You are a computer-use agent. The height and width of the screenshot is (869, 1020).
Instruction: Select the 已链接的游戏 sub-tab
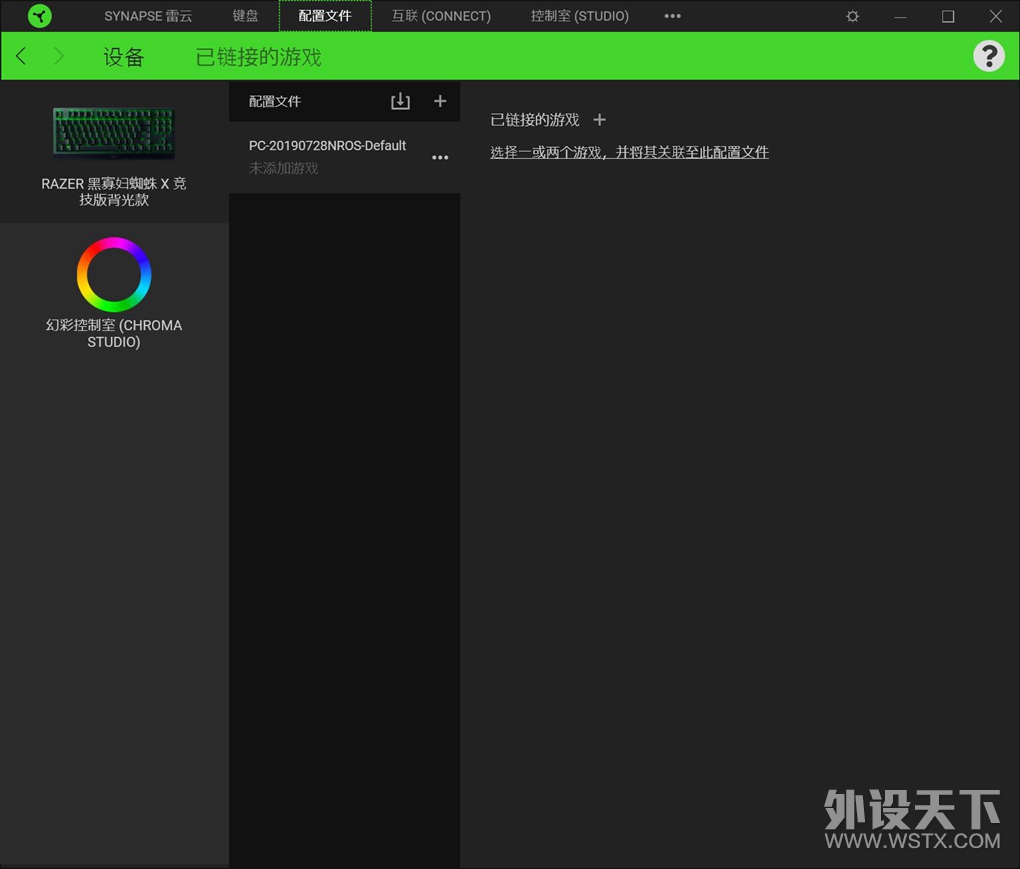tap(258, 57)
